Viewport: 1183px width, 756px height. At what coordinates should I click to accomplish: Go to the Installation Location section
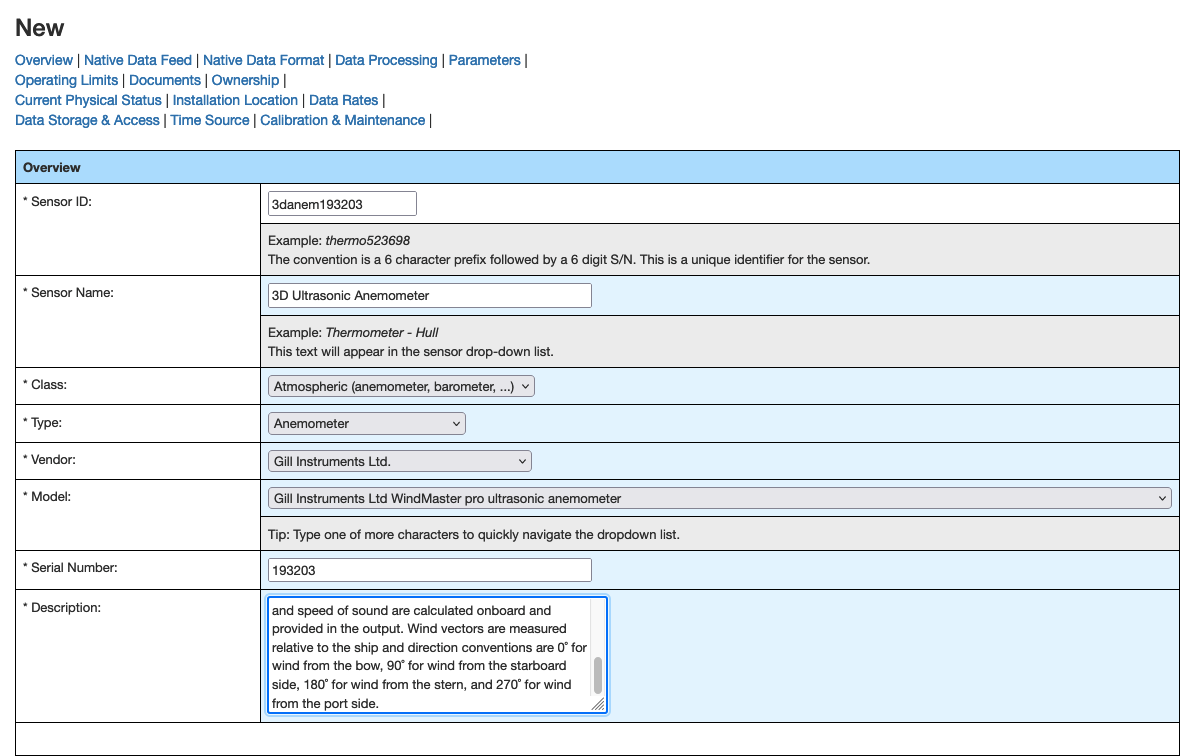point(235,100)
